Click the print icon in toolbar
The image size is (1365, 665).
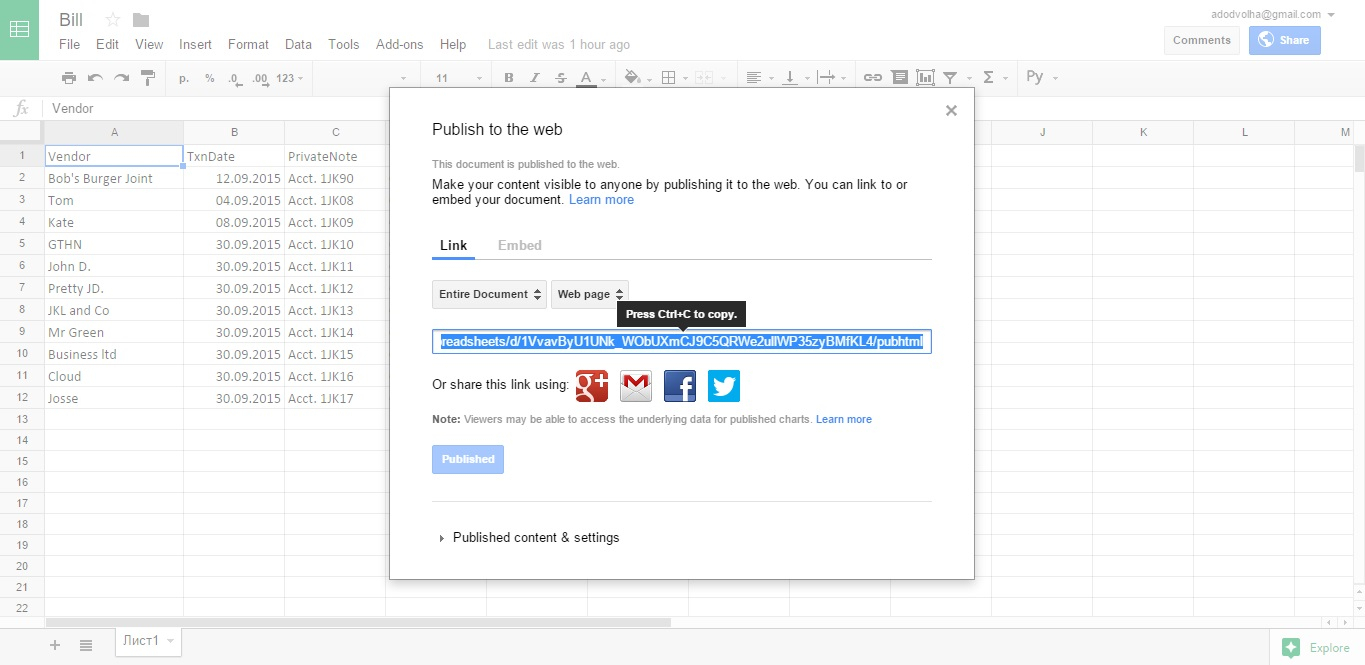point(69,78)
